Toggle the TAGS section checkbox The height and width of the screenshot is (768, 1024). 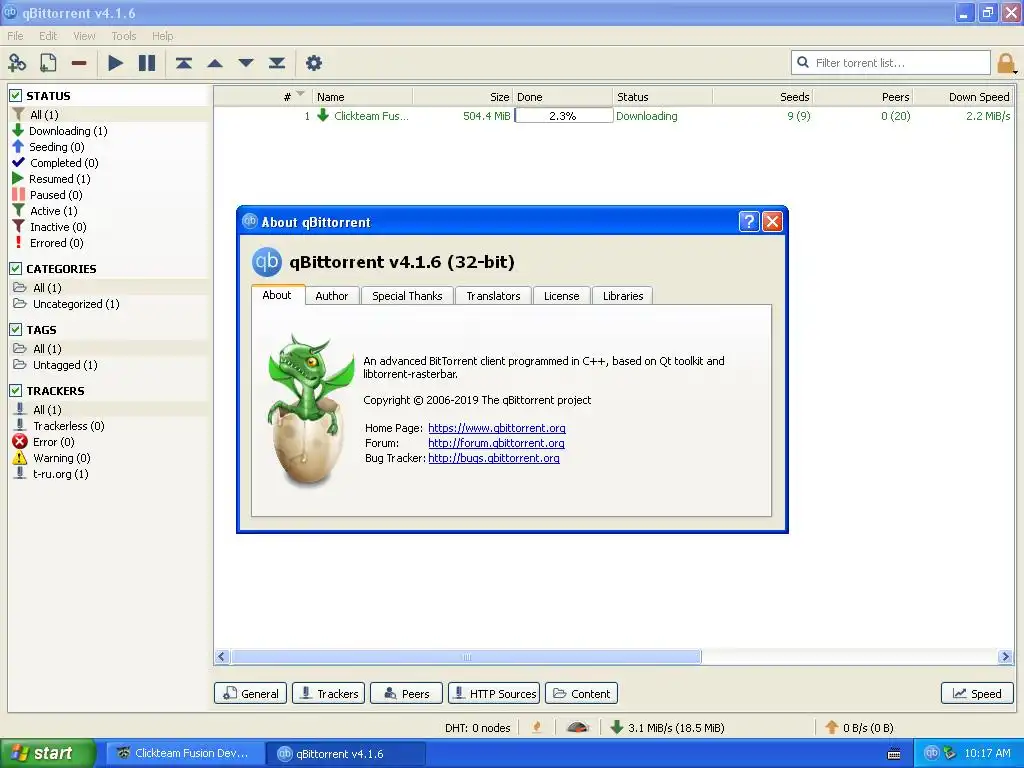(16, 329)
